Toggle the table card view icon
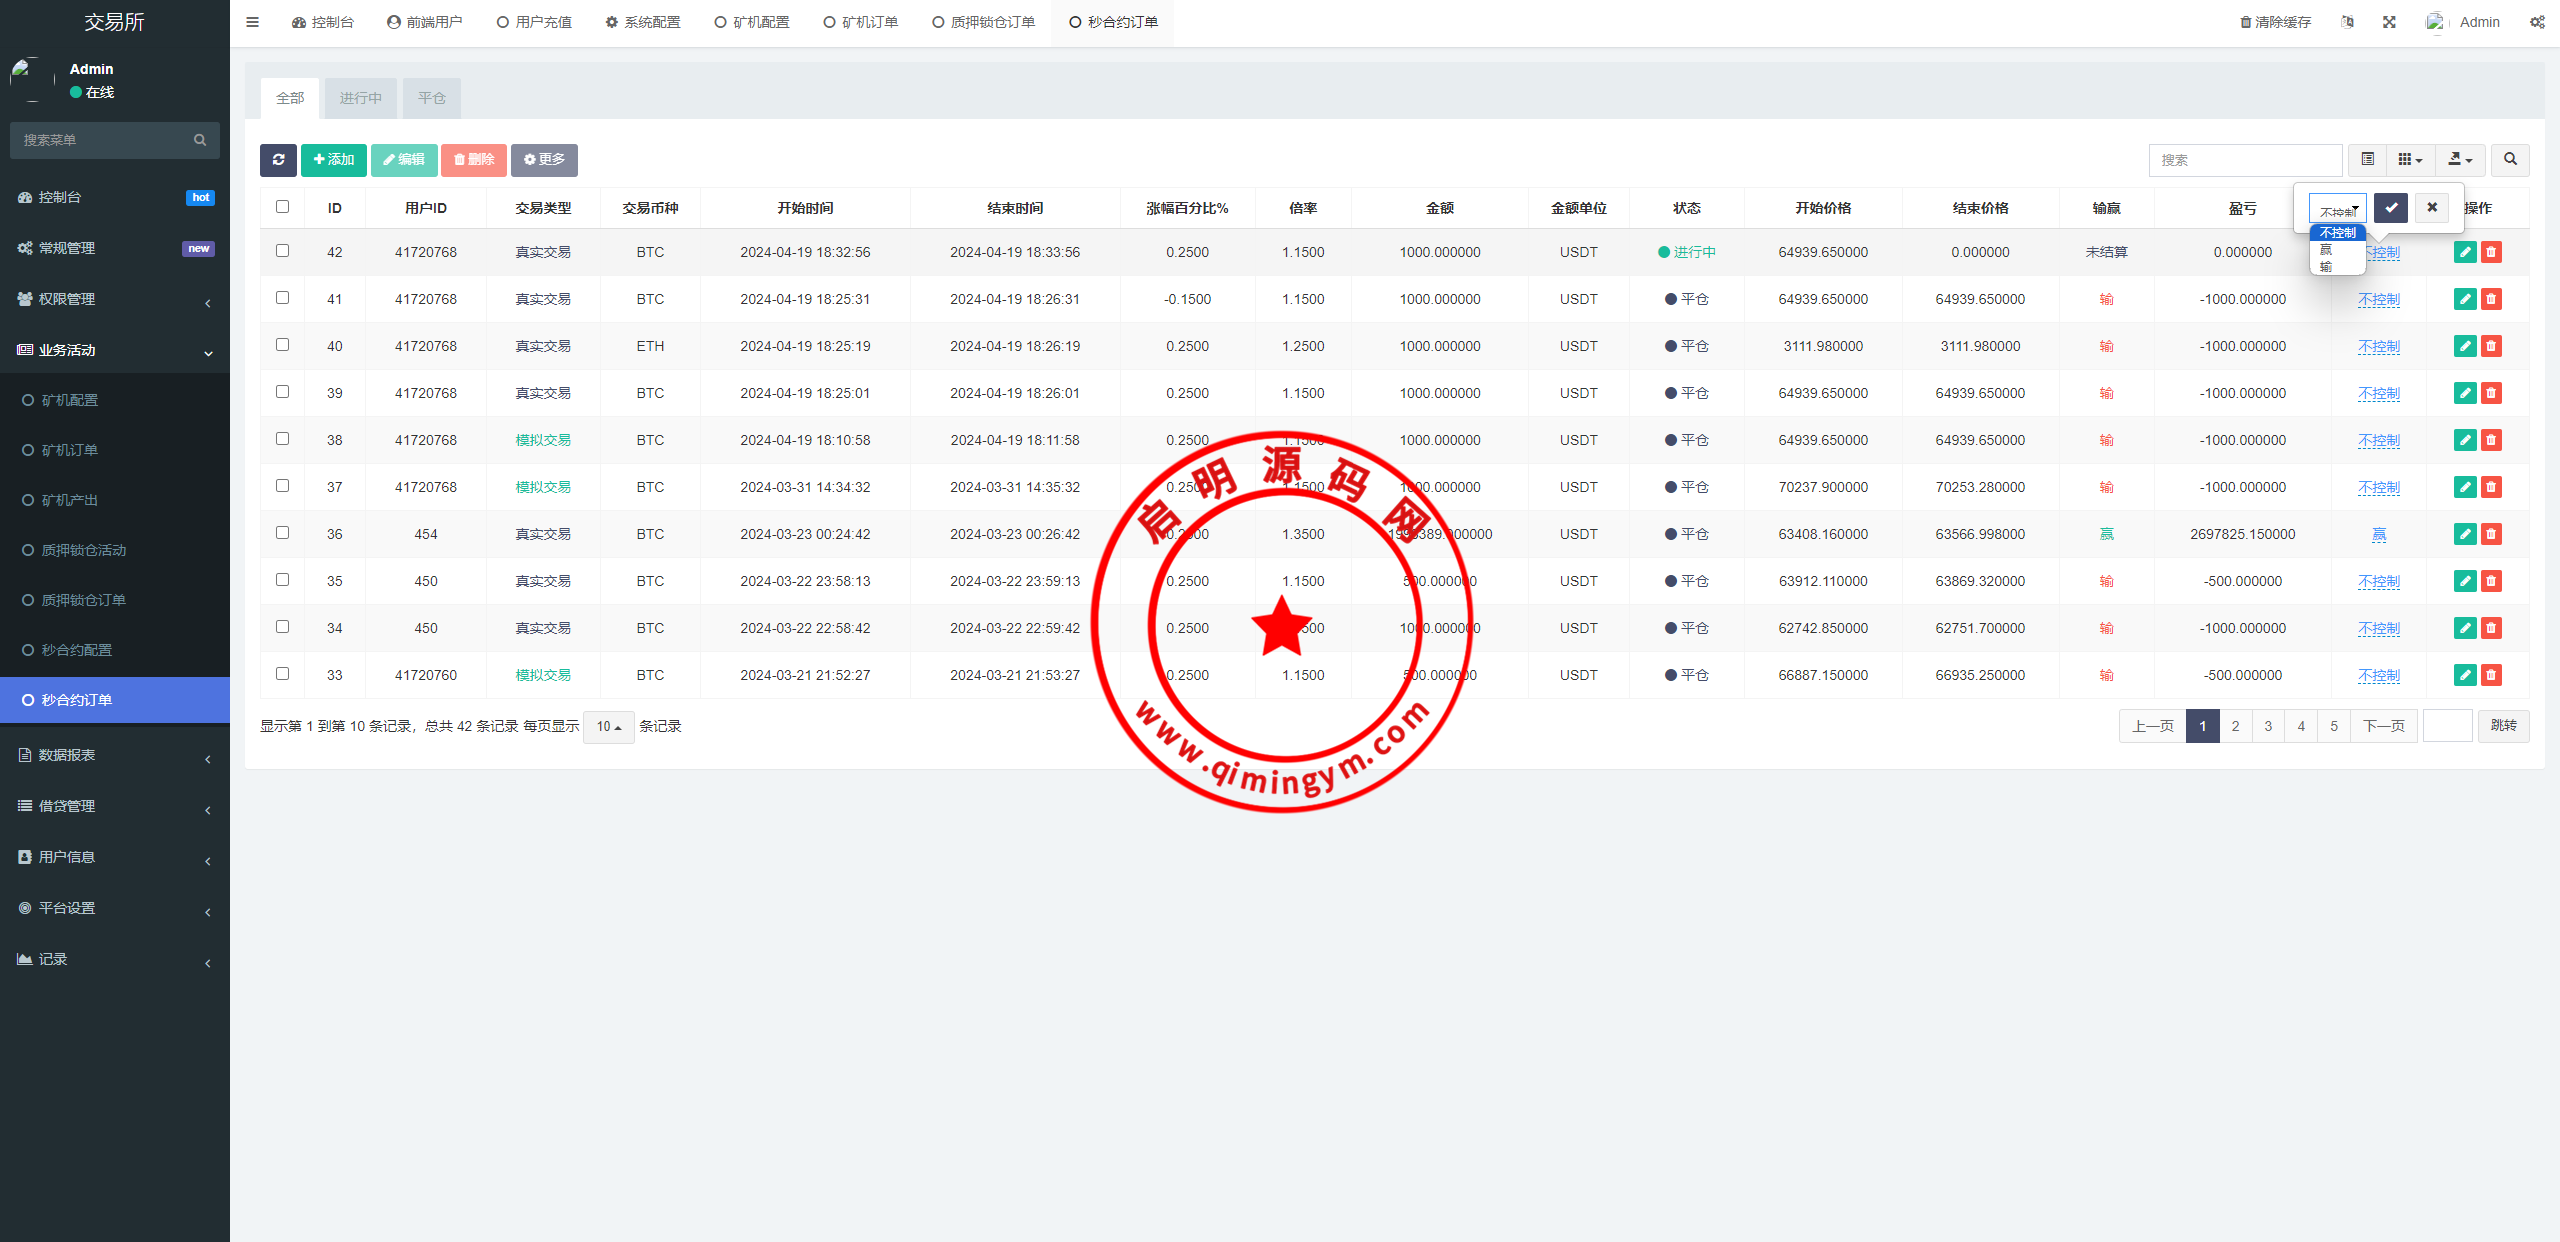 click(2367, 160)
